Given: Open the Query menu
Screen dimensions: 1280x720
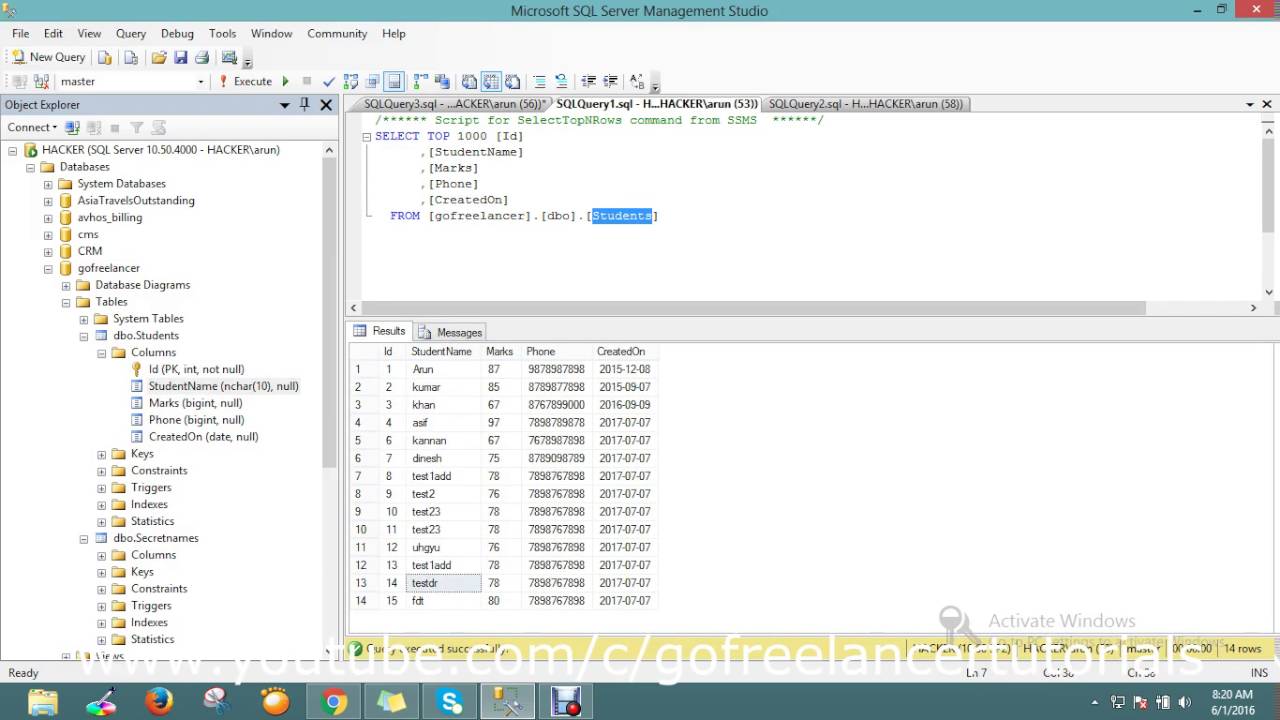Looking at the screenshot, I should 130,33.
